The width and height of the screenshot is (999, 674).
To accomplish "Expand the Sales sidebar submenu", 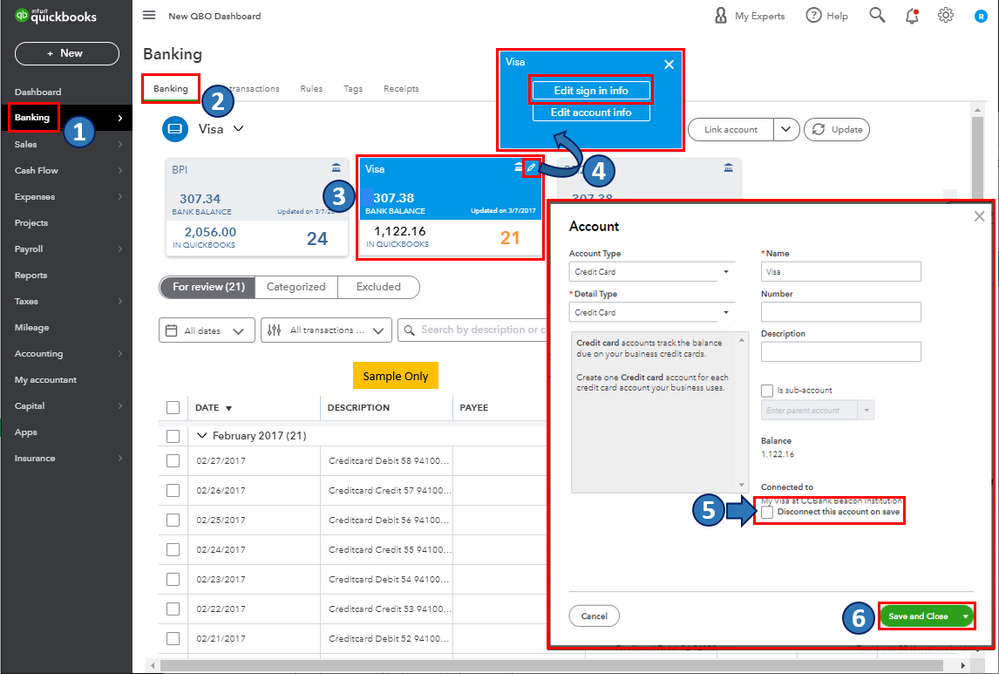I will (120, 145).
